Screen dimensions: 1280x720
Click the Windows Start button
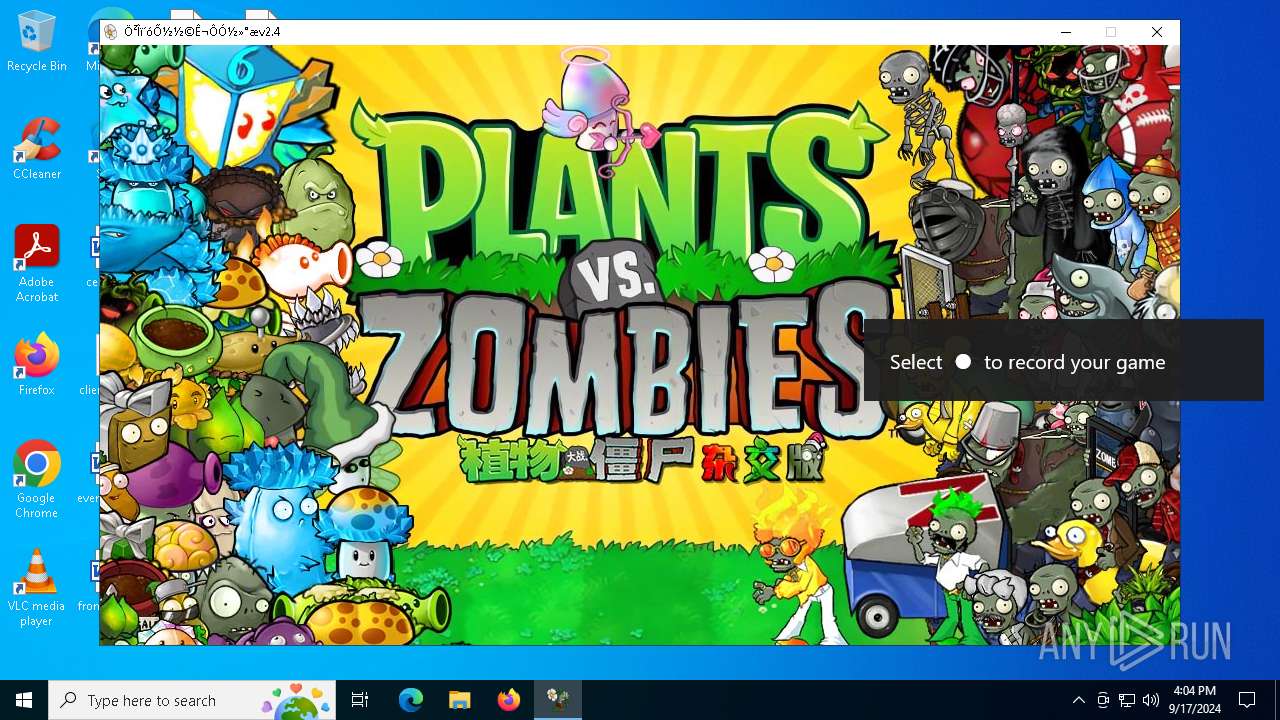point(24,700)
